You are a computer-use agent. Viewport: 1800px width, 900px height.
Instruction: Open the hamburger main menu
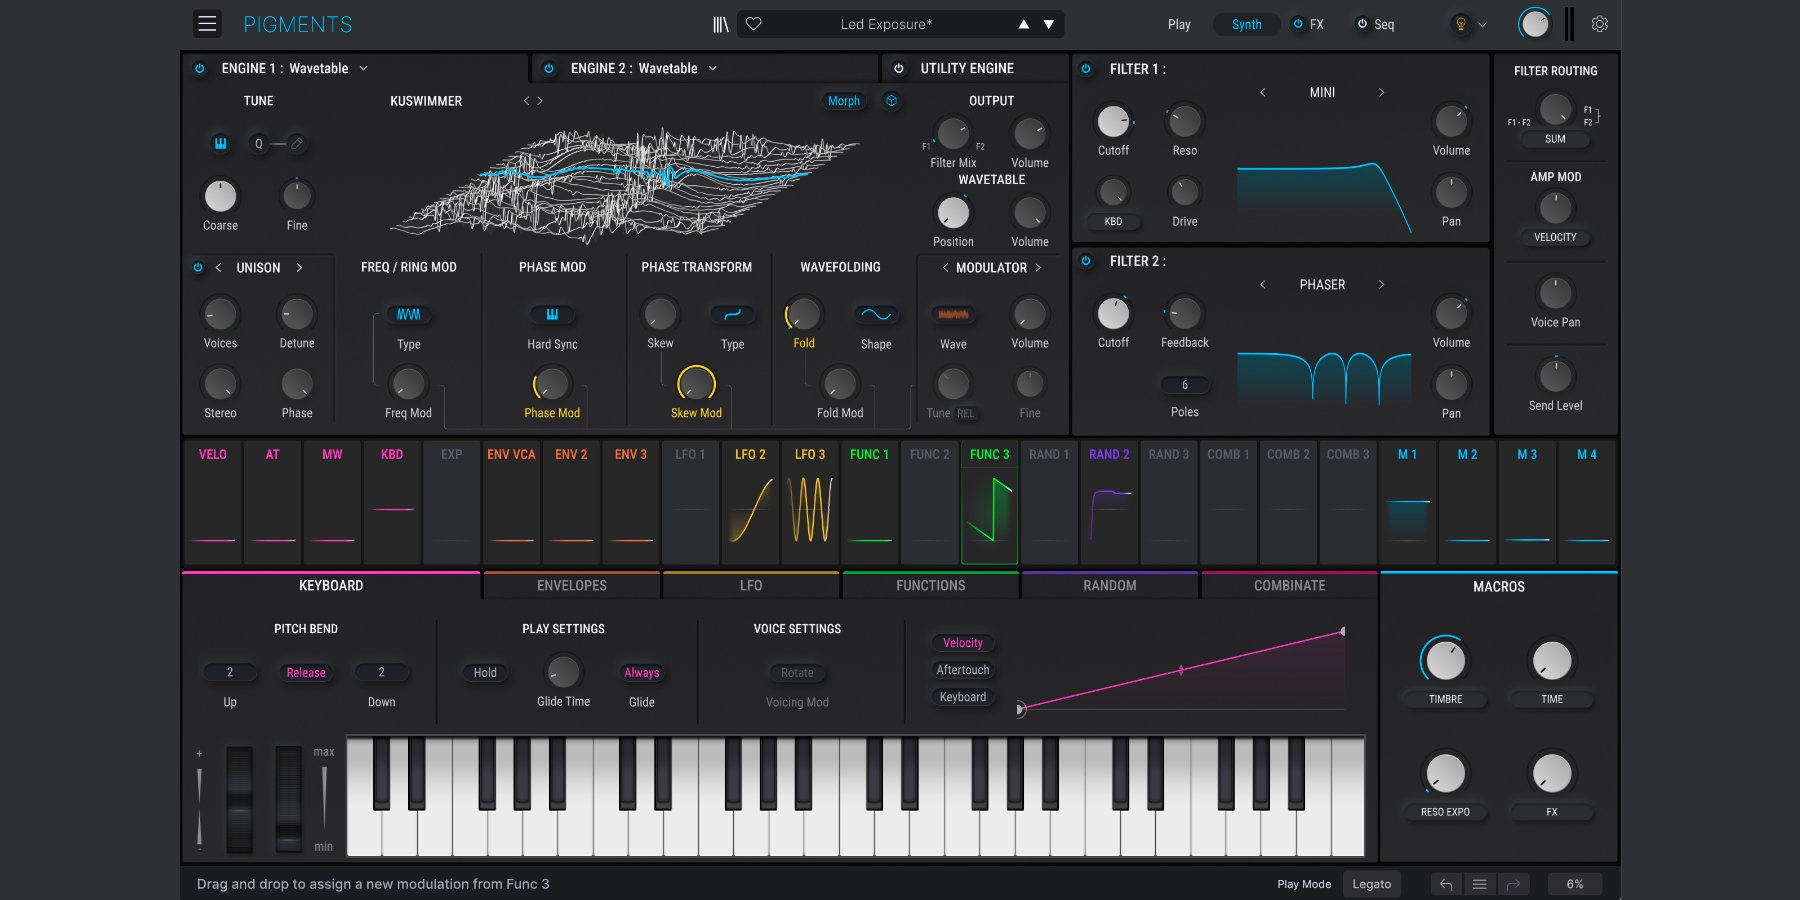207,24
